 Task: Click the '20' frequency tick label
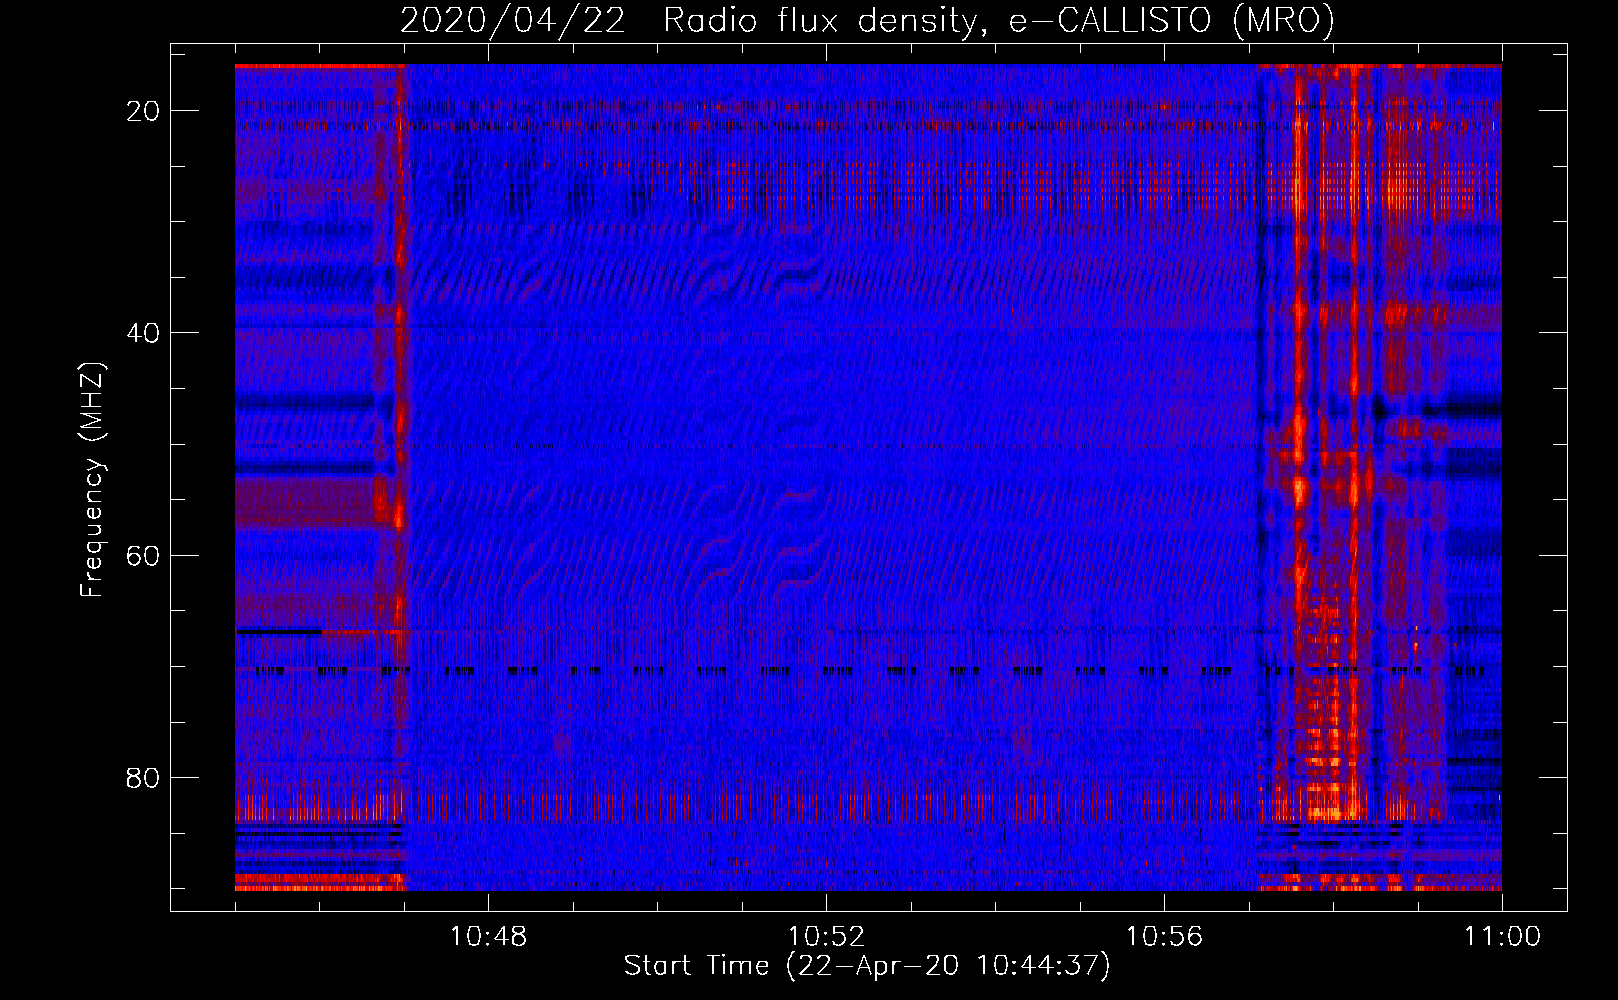143,111
